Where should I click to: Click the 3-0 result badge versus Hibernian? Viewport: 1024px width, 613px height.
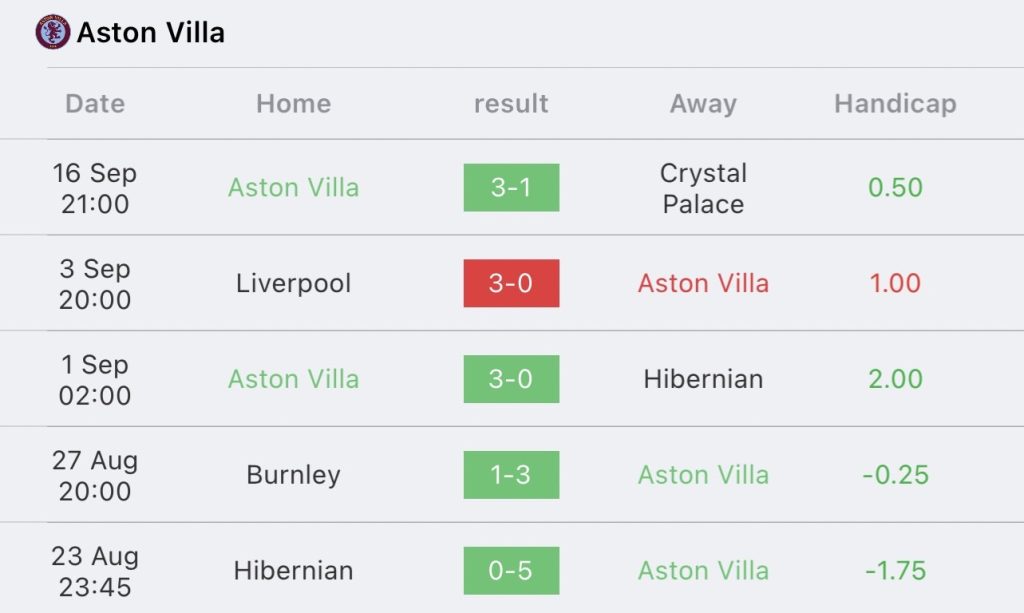511,379
